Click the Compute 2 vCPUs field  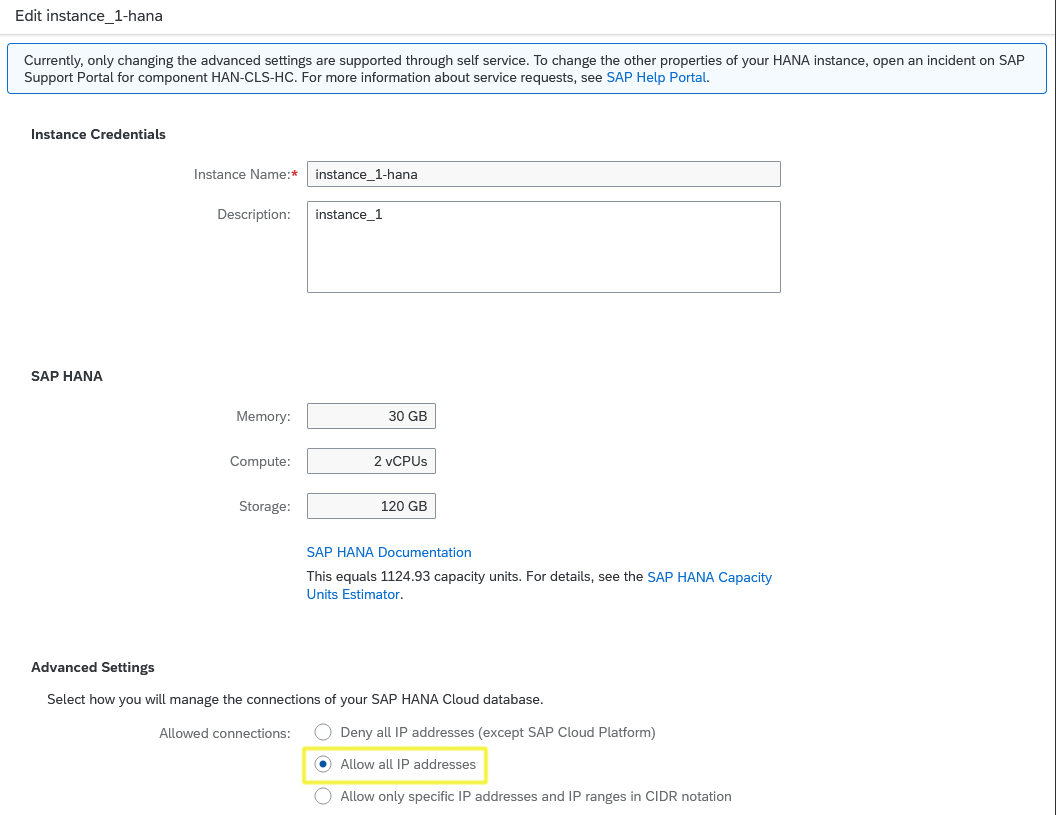371,461
